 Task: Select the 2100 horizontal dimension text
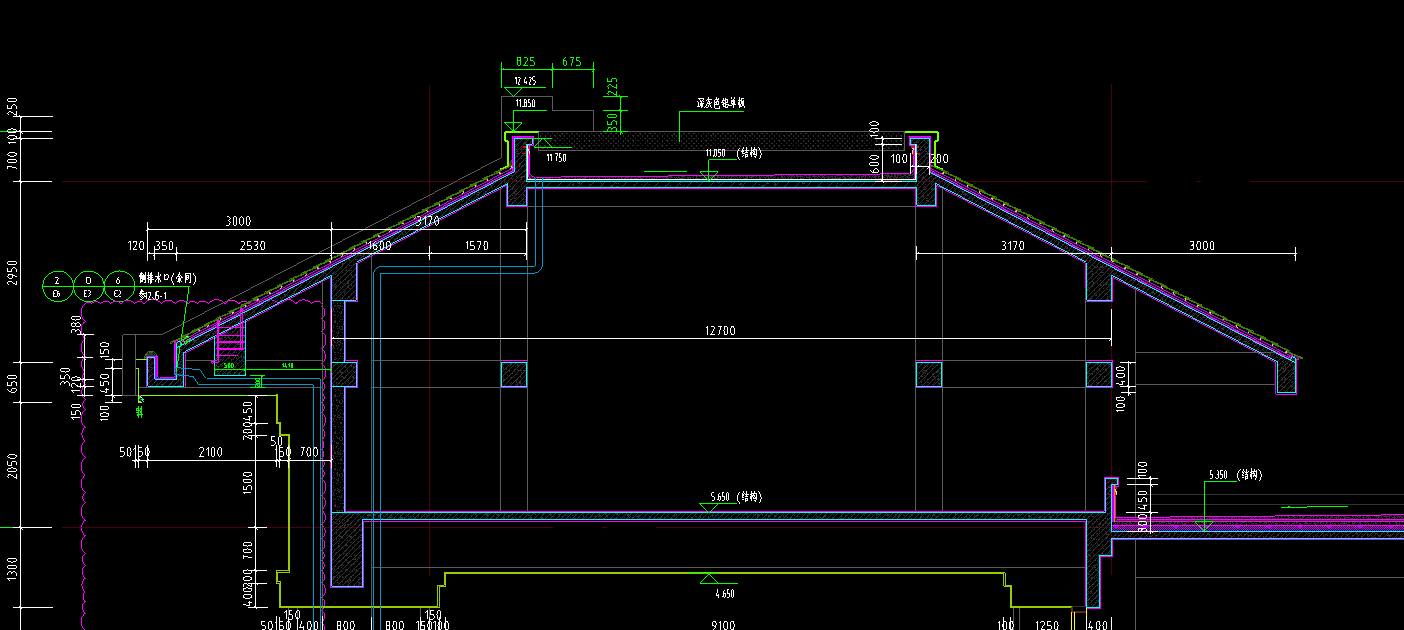click(x=210, y=453)
